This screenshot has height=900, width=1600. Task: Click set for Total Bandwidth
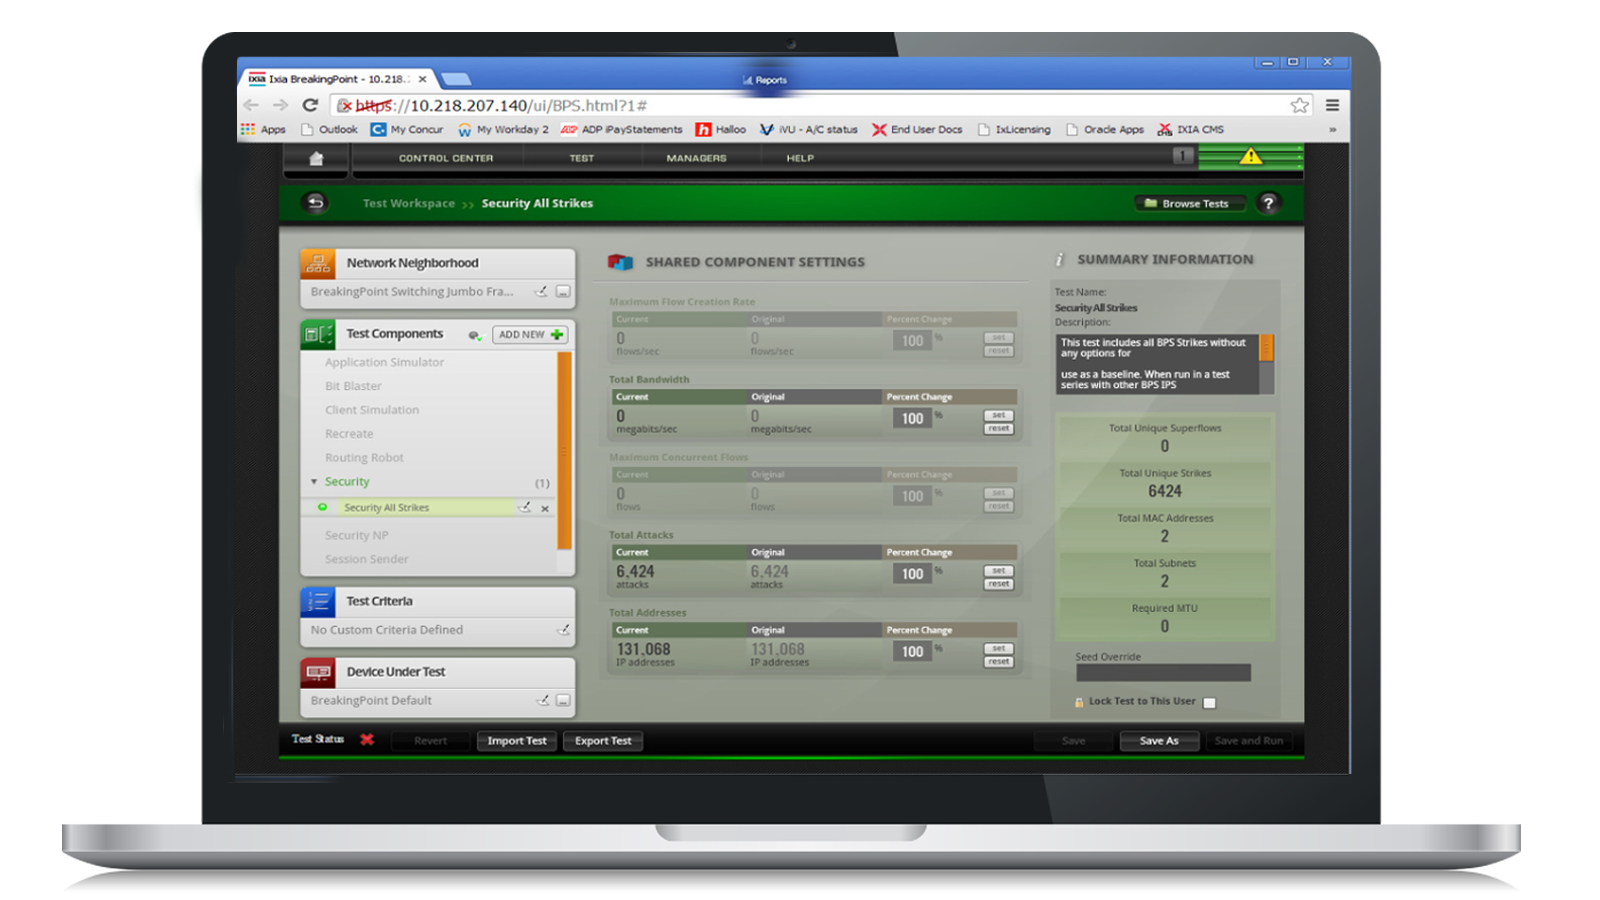999,415
